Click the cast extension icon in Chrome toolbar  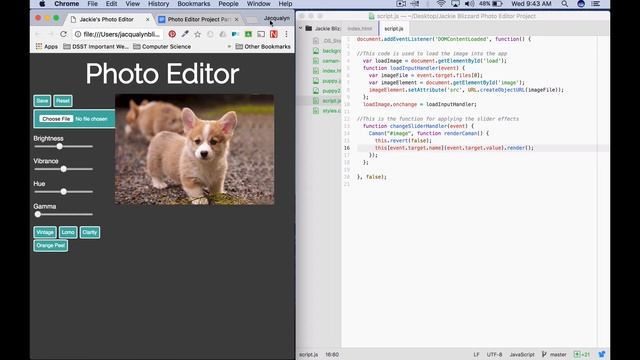pos(261,34)
